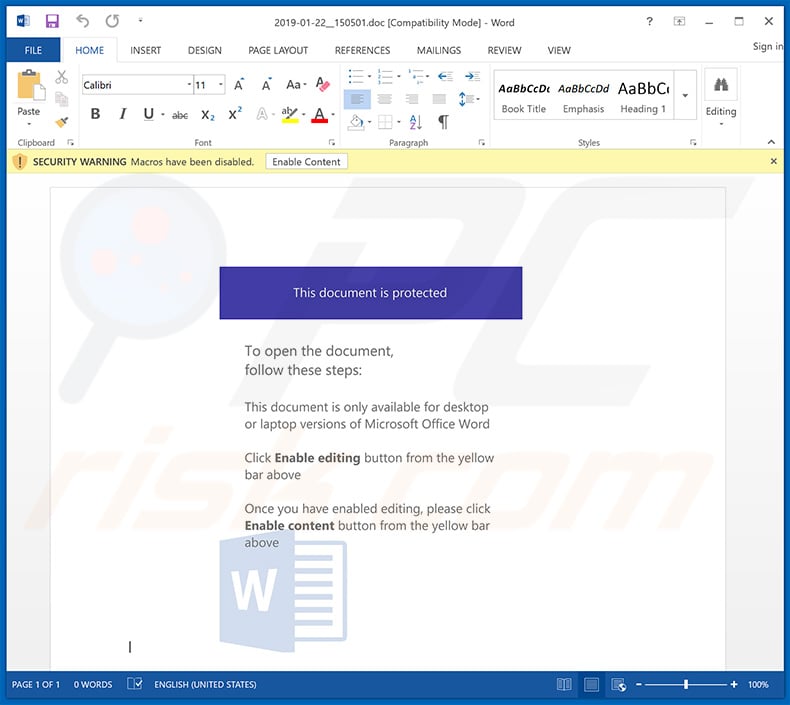Activate the Format Painter brush

click(61, 121)
